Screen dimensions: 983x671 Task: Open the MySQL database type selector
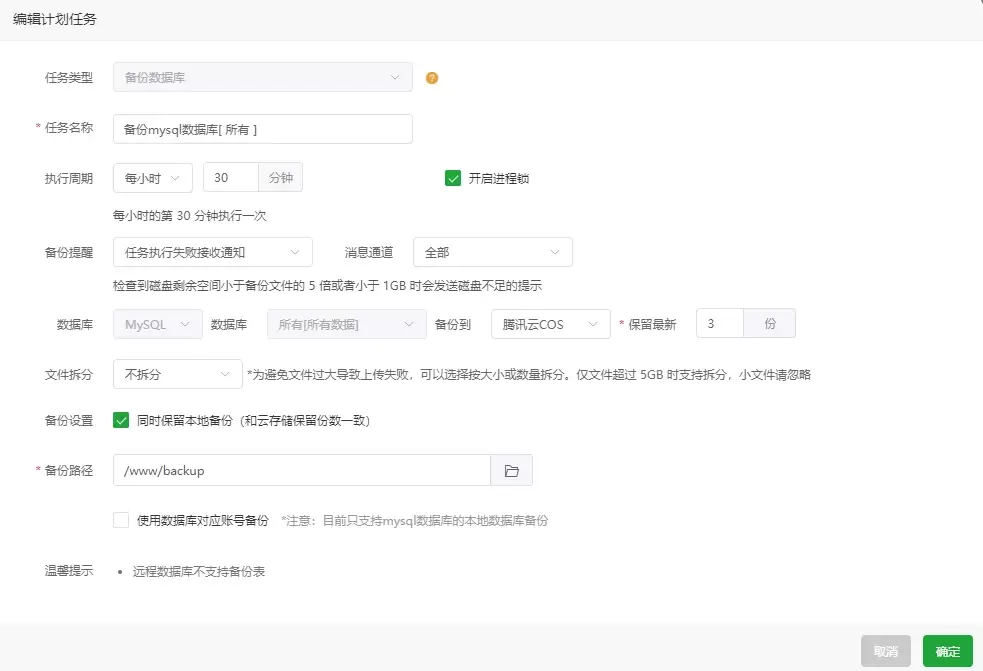[156, 325]
